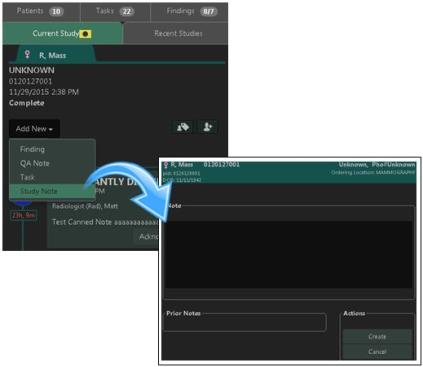Screen dimensions: 423x367
Task: Click the Create button in Actions
Action: click(x=377, y=337)
